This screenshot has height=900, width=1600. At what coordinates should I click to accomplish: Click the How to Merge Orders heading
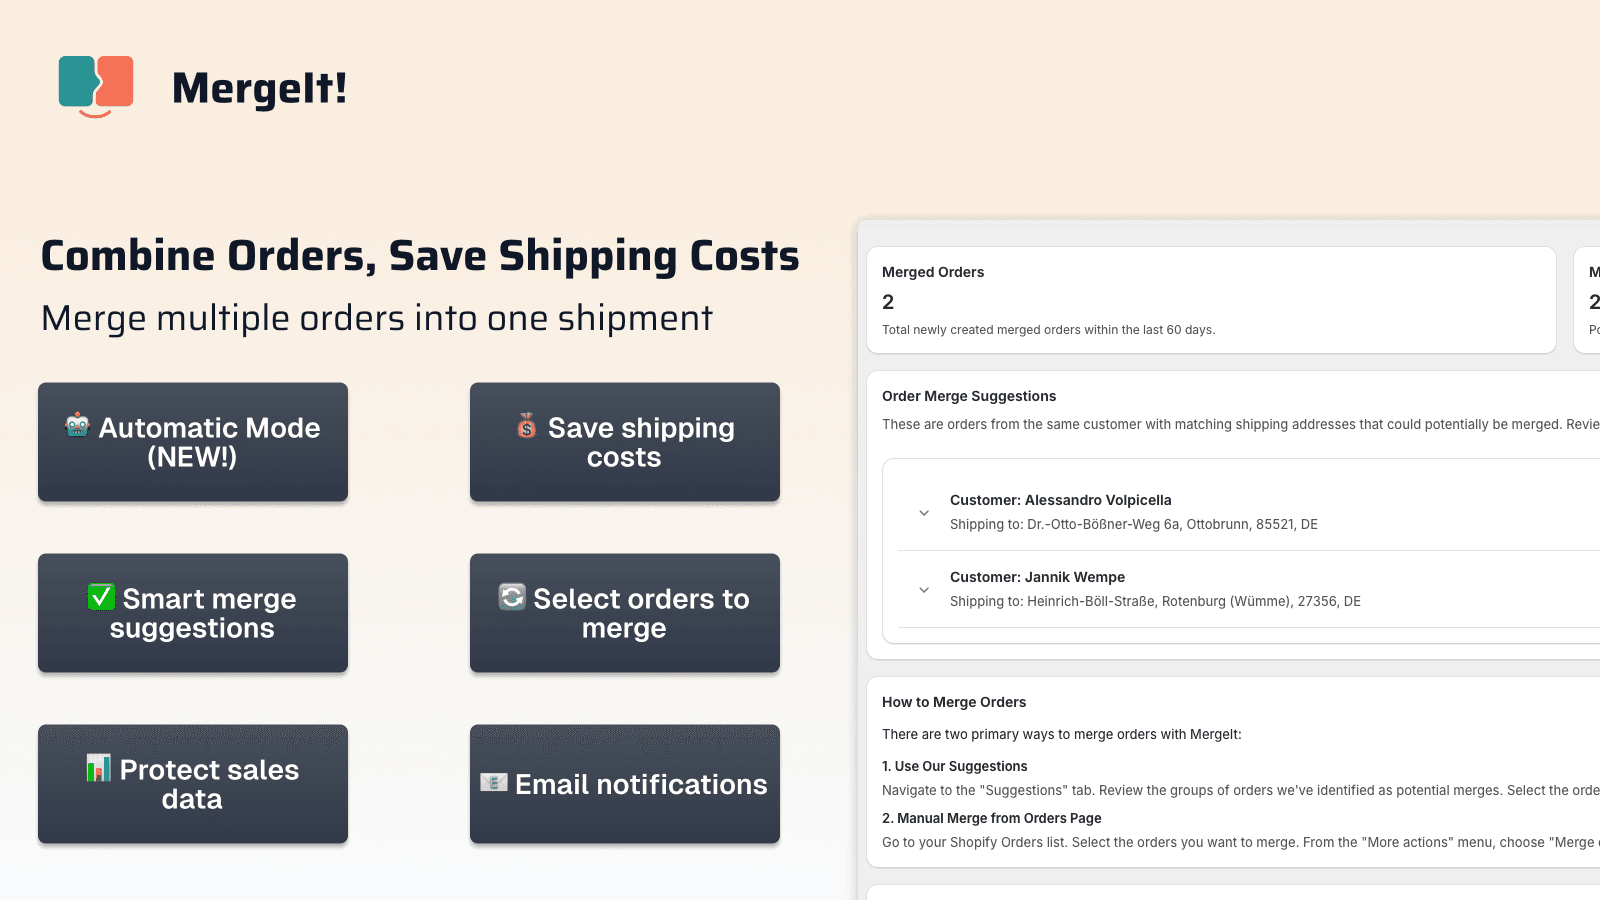[x=954, y=702]
